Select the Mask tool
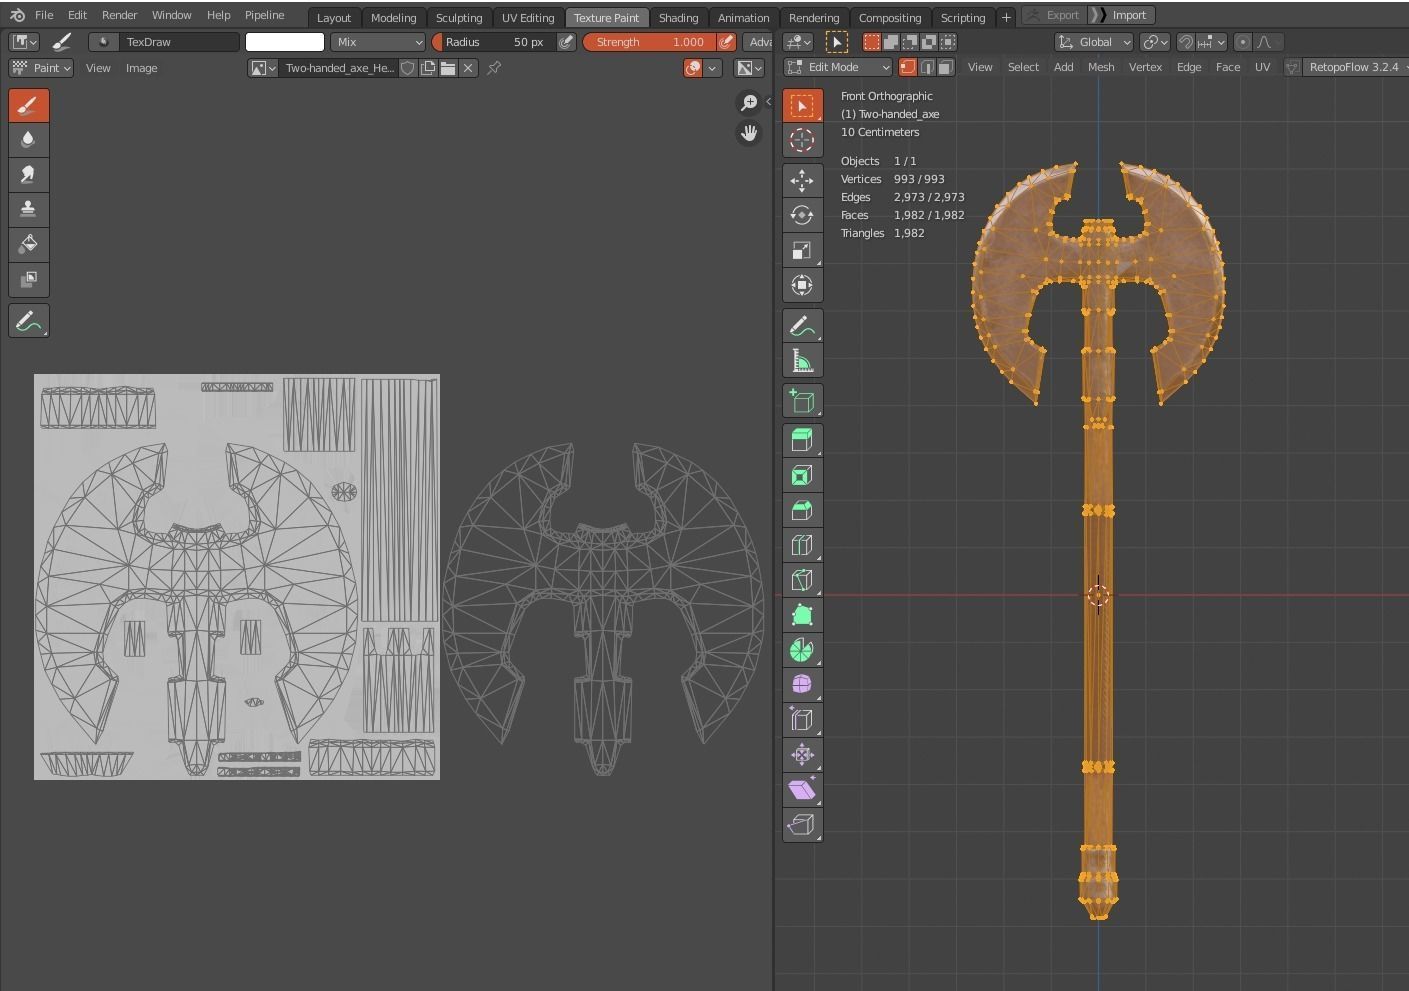 tap(28, 279)
